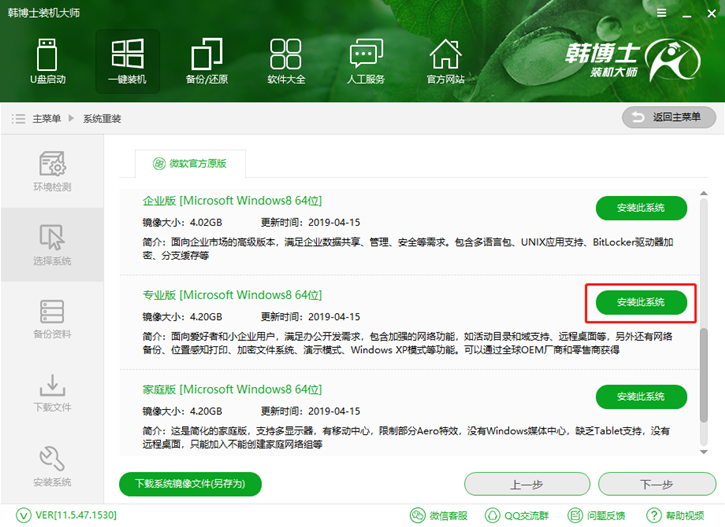725x527 pixels.
Task: Select the 一键装机 toolbar icon
Action: coord(127,60)
